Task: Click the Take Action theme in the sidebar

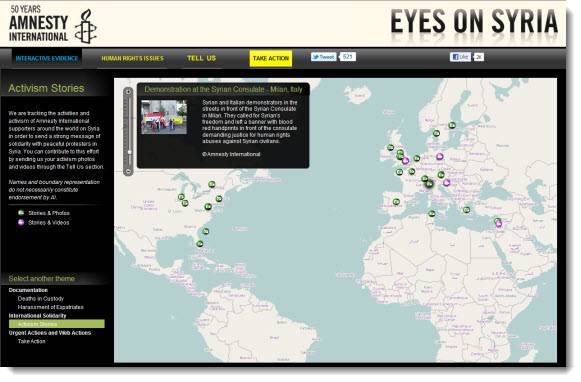Action: tap(31, 341)
